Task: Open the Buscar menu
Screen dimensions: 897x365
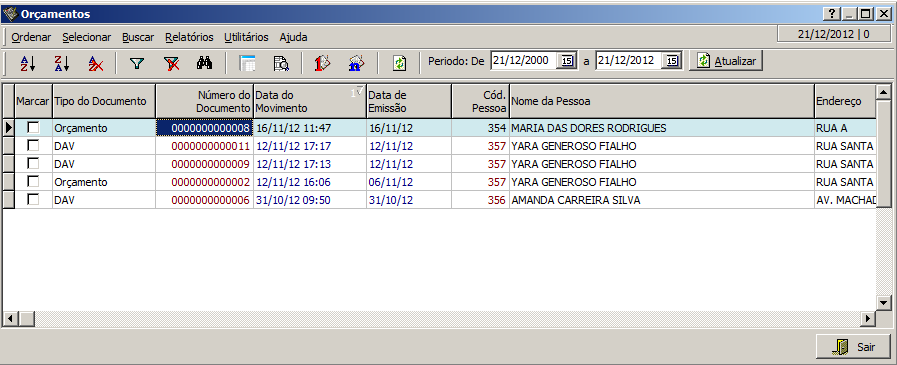Action: click(x=138, y=37)
